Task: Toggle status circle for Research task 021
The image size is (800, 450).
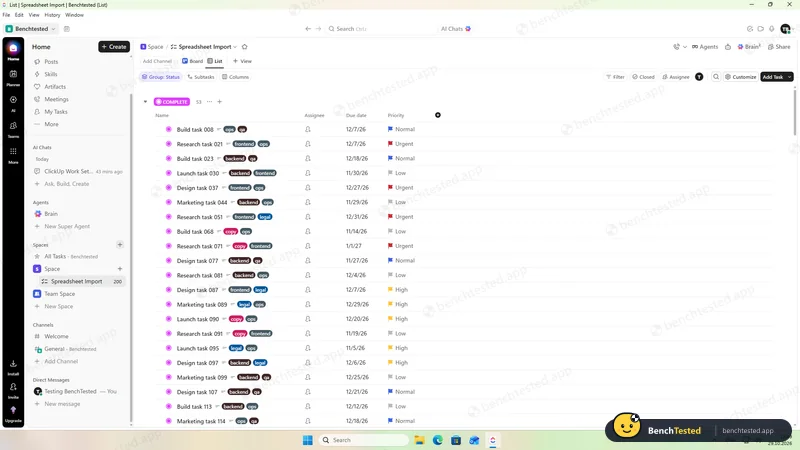Action: pos(169,144)
